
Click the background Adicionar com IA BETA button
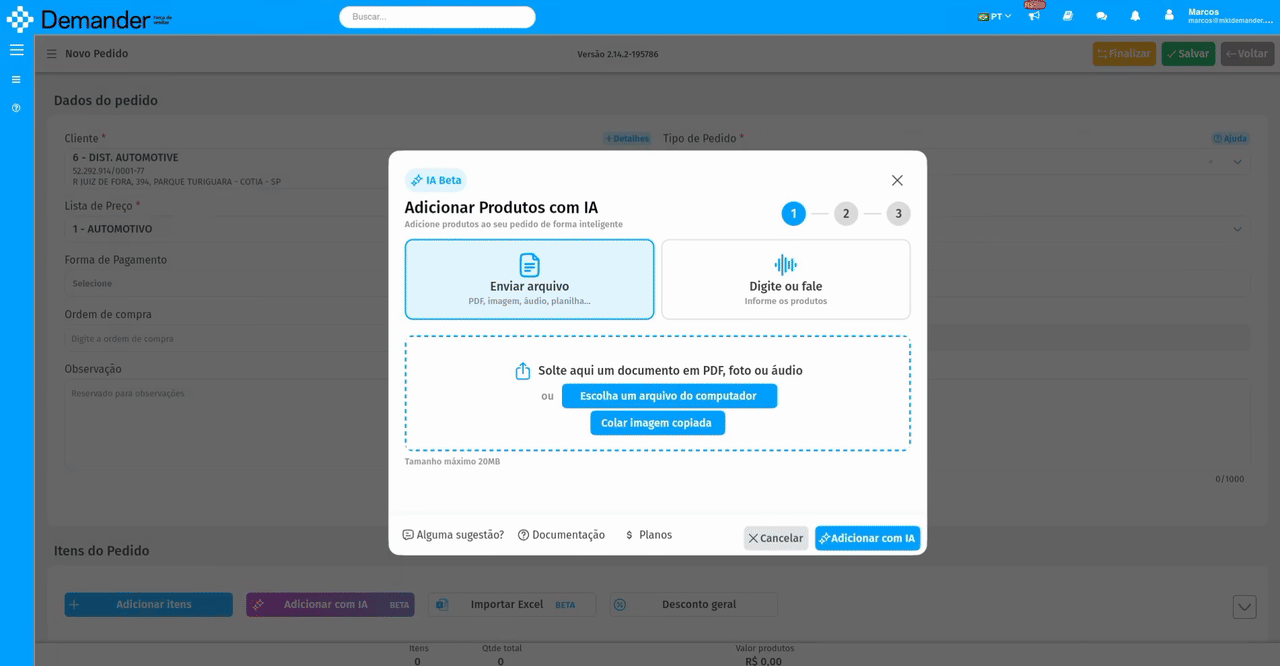click(x=330, y=605)
